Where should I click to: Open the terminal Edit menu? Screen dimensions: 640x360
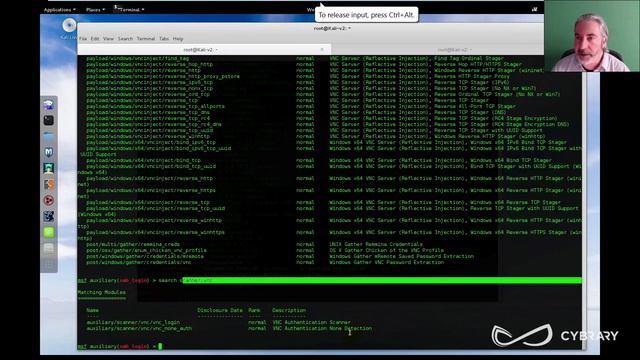point(95,38)
